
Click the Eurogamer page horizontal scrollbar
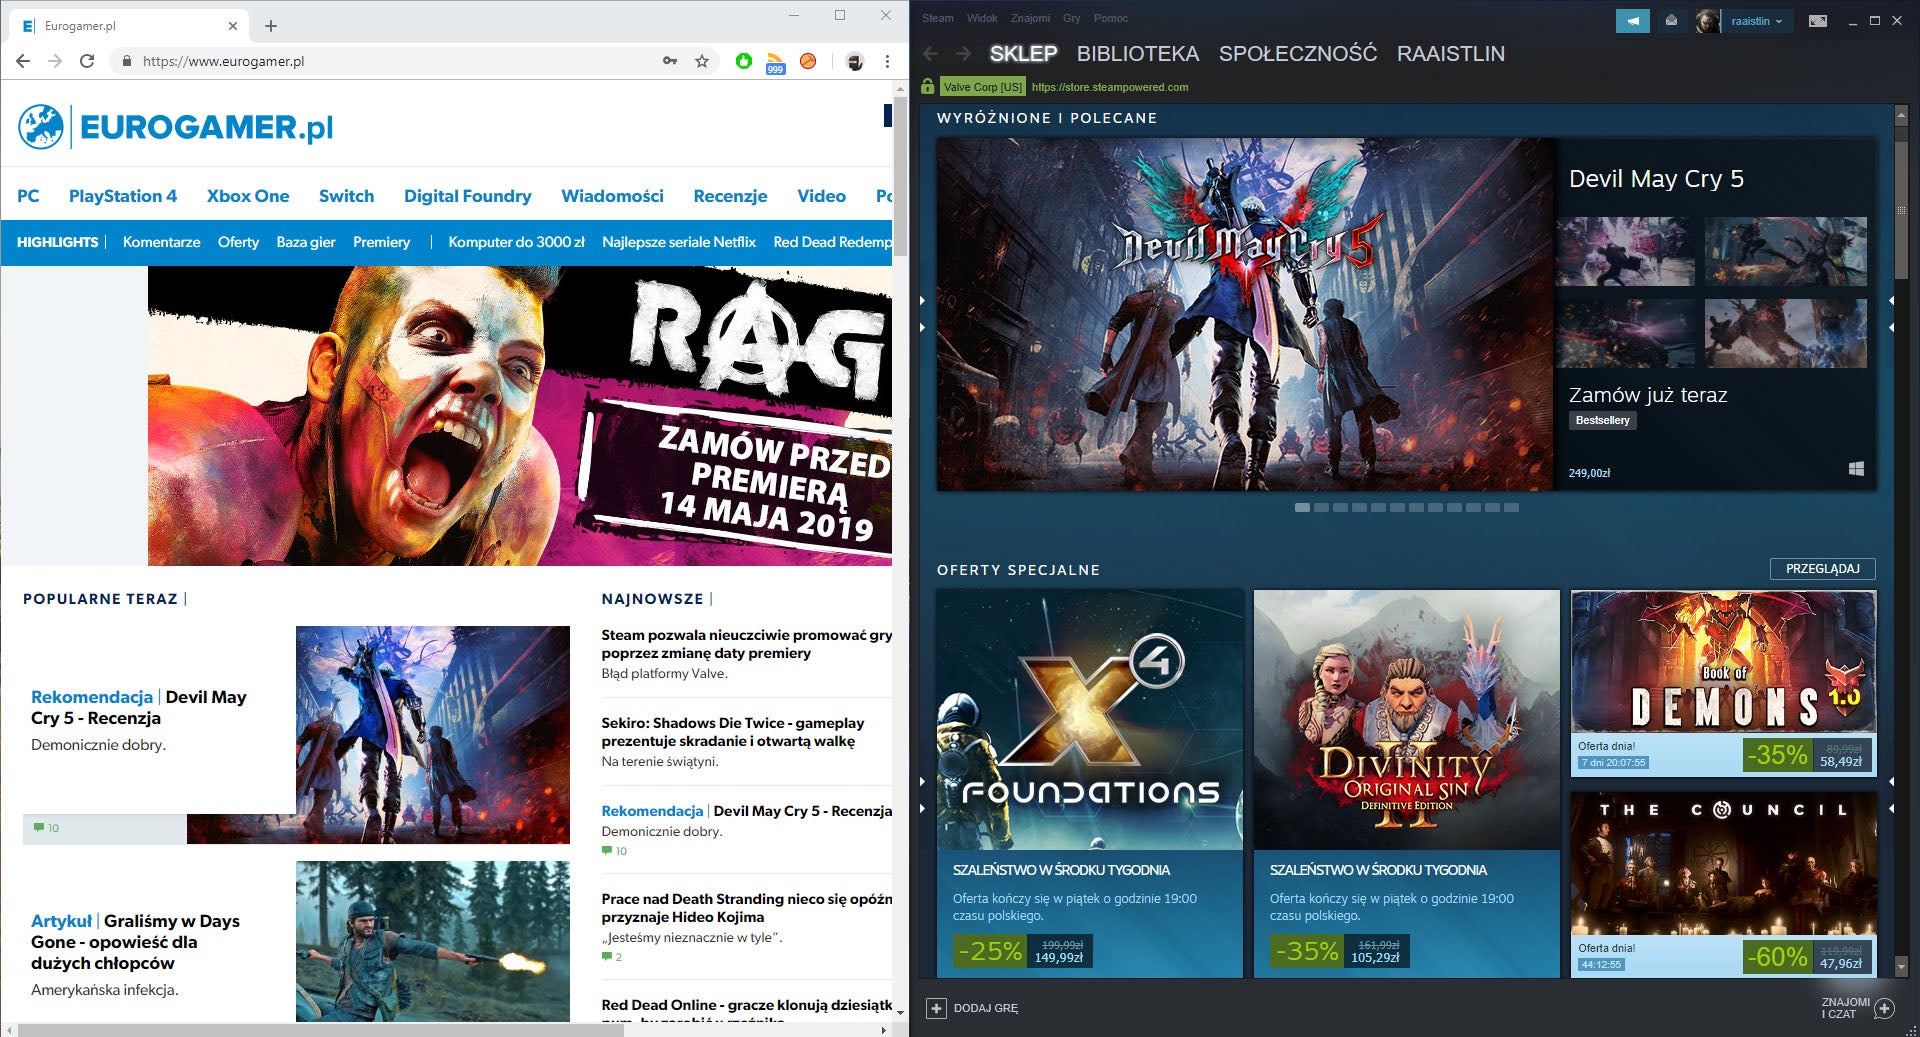(320, 1030)
